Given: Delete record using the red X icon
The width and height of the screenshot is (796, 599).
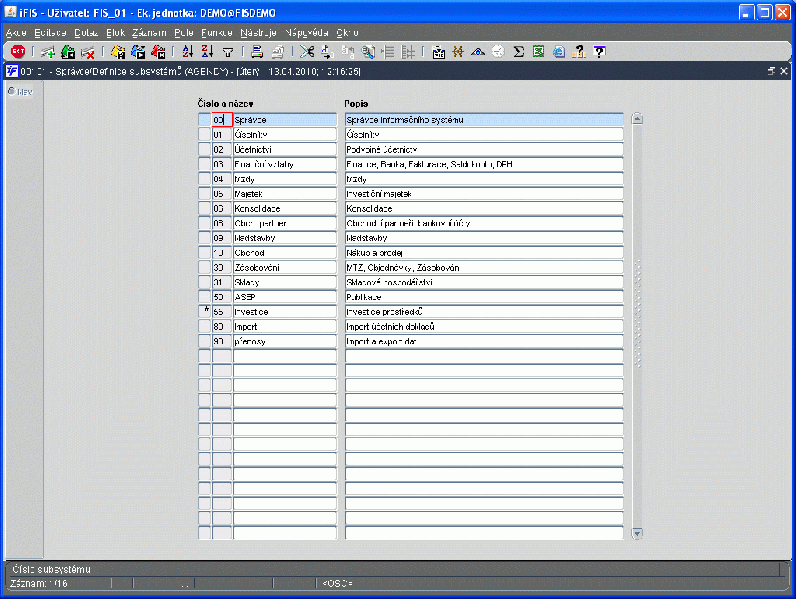Looking at the screenshot, I should tap(88, 51).
